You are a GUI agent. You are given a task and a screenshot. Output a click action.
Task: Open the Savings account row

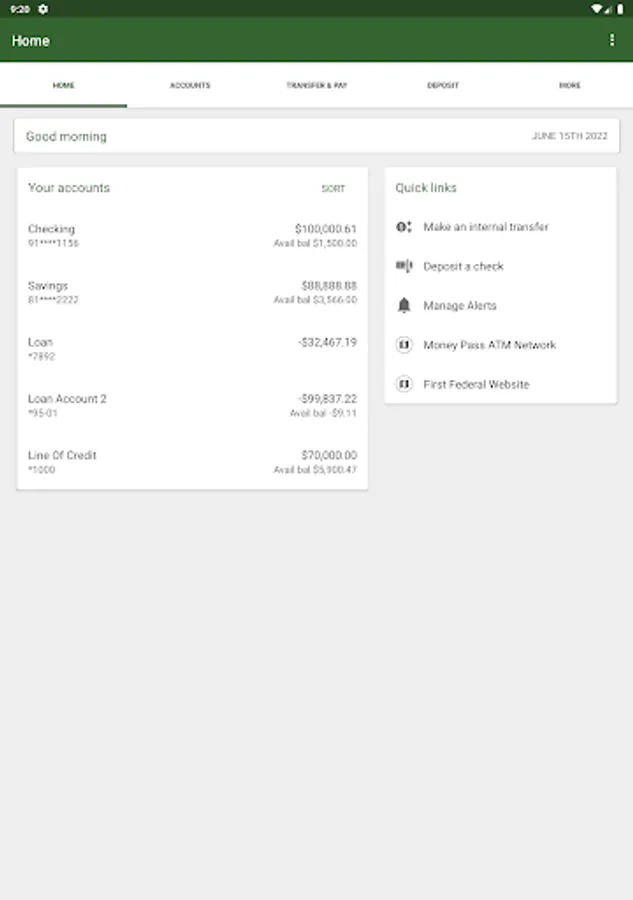click(x=192, y=292)
